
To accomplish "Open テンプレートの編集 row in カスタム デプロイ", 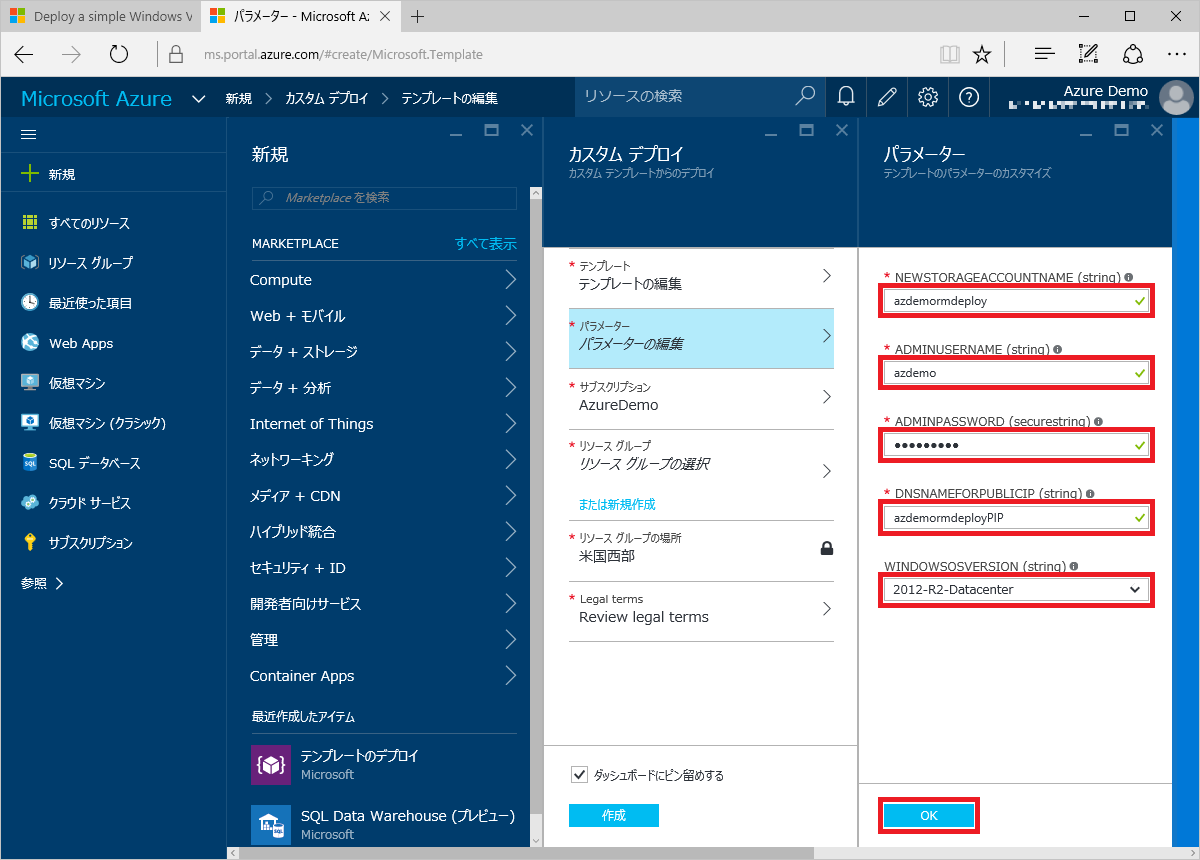I will click(701, 276).
